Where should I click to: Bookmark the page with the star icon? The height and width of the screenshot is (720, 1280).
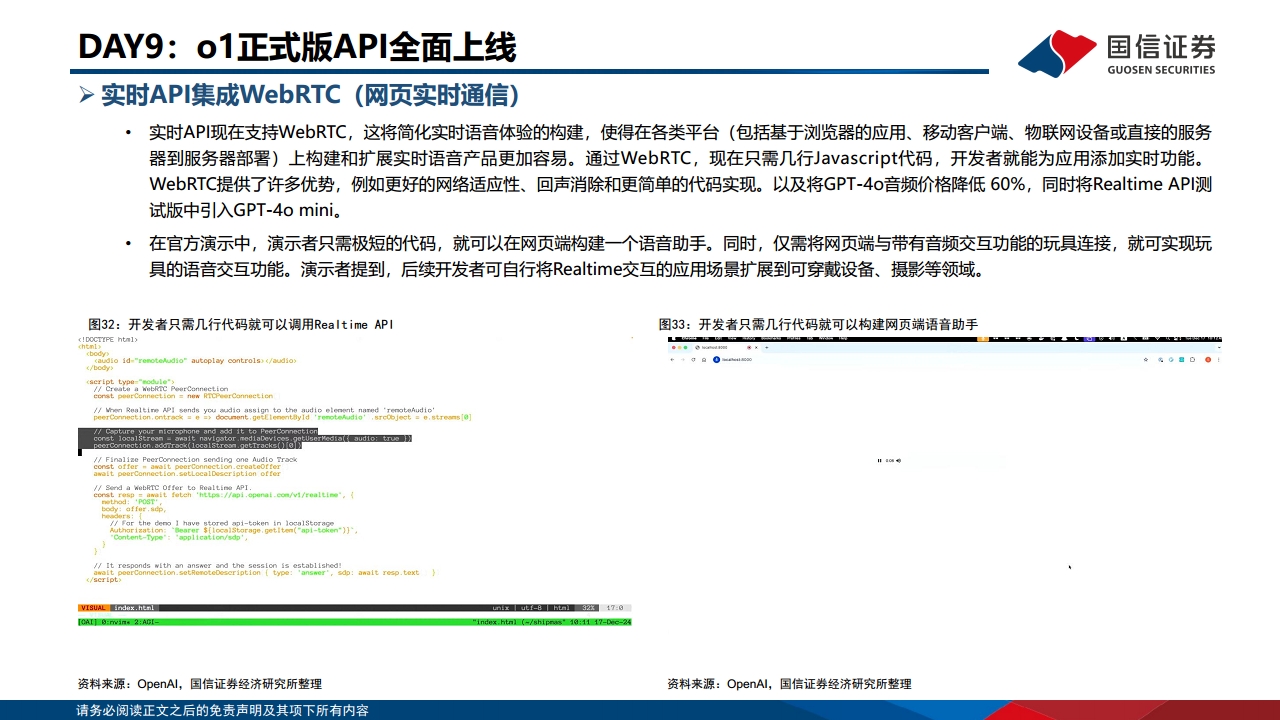pyautogui.click(x=1146, y=360)
